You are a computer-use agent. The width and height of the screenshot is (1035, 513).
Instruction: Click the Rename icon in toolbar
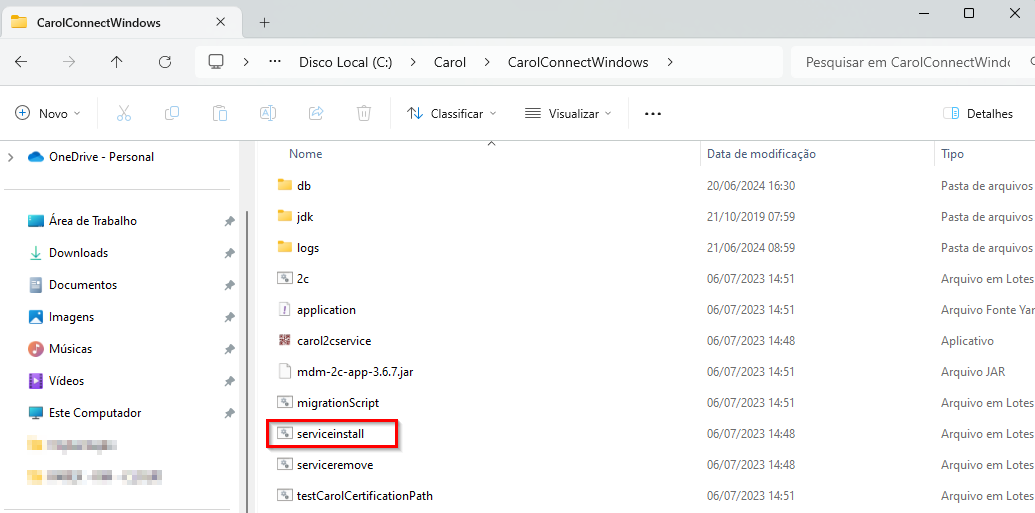[268, 114]
